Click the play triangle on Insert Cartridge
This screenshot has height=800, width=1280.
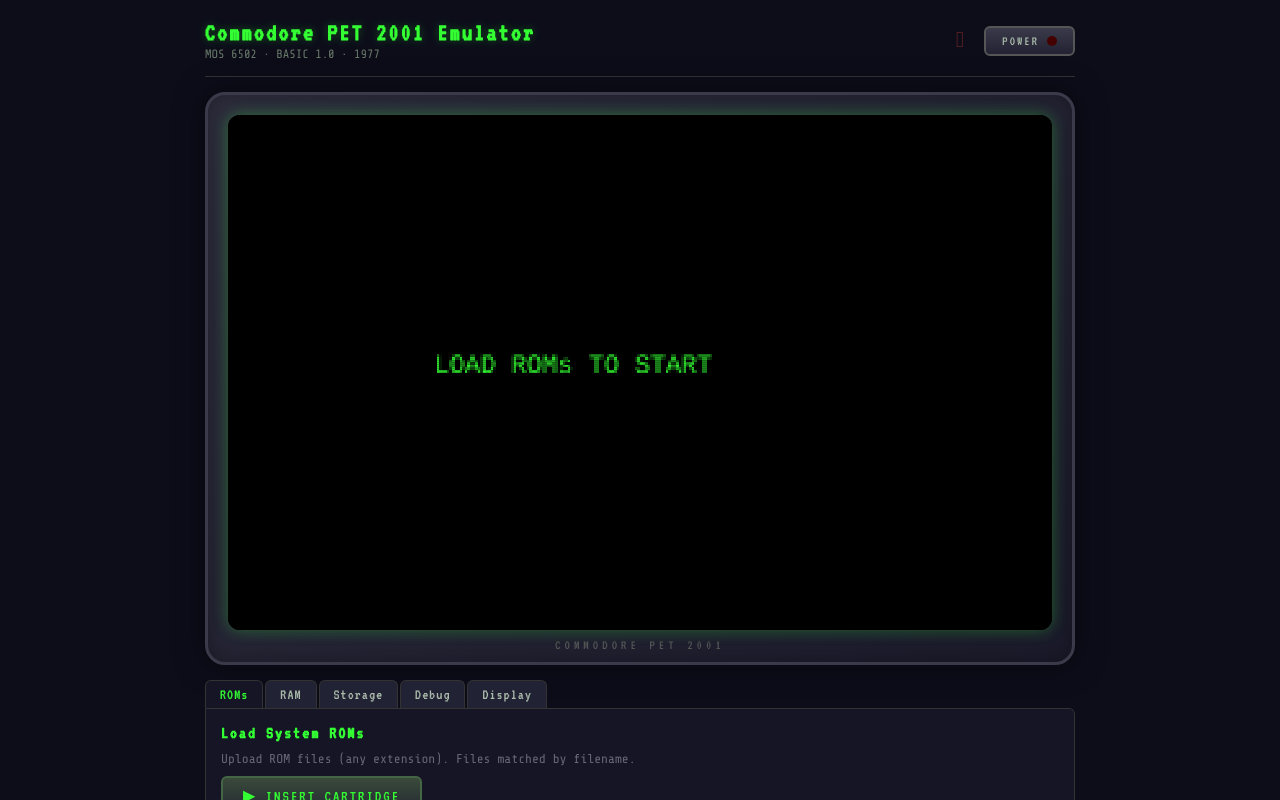249,795
